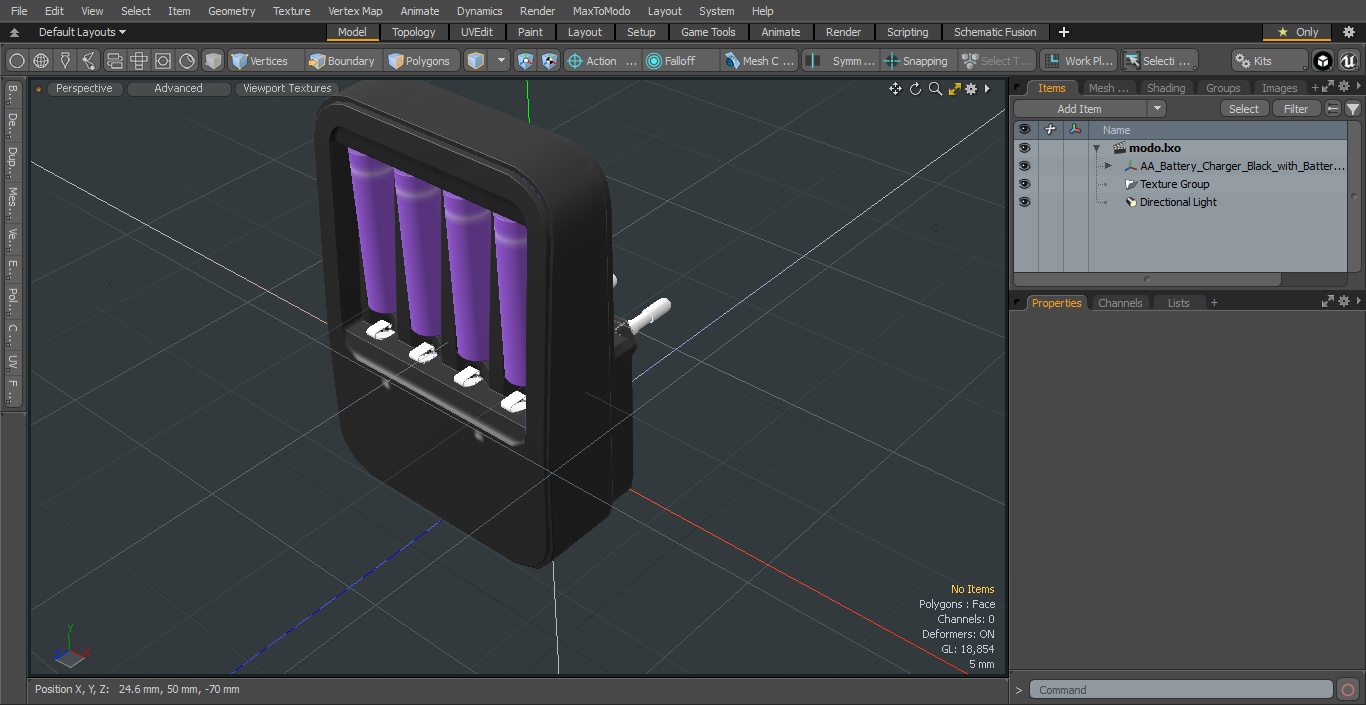The height and width of the screenshot is (705, 1366).
Task: Use the viewport rotate icon
Action: coord(915,89)
